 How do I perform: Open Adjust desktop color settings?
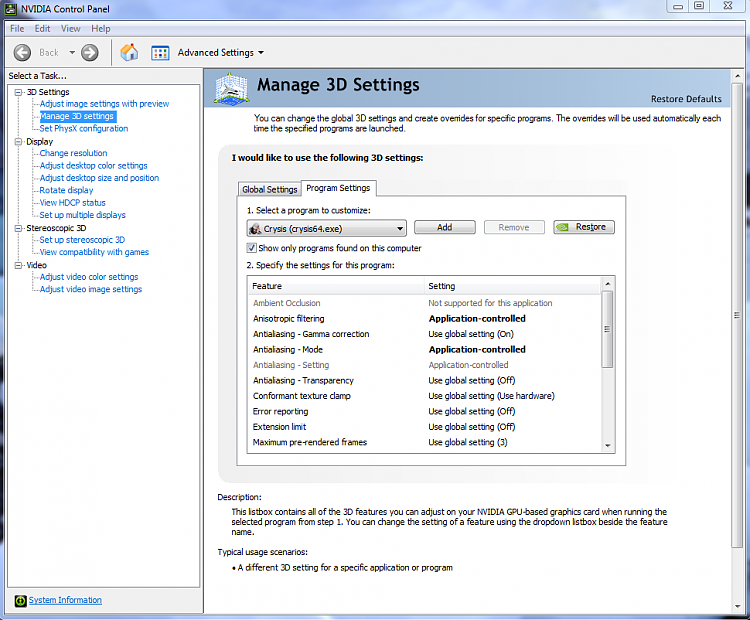coord(93,166)
